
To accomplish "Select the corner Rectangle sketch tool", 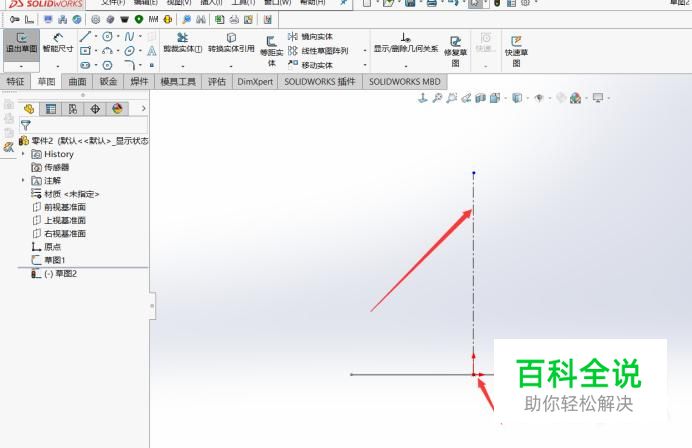I will coord(85,51).
